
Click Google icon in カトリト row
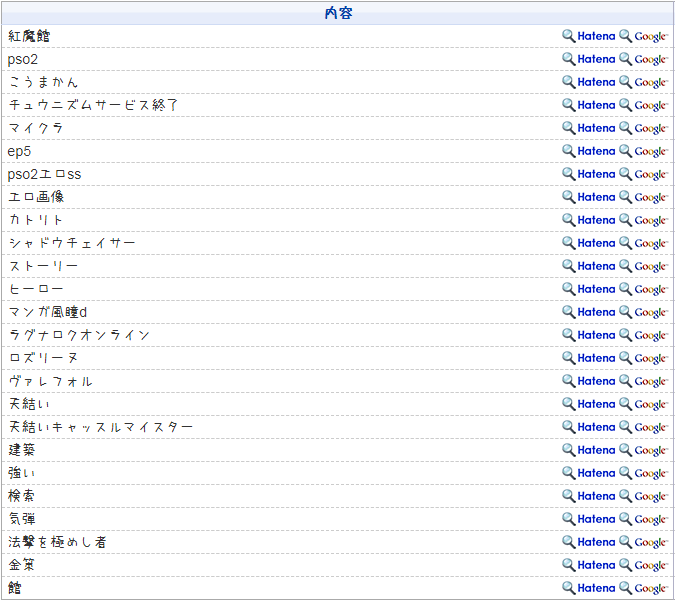[643, 220]
